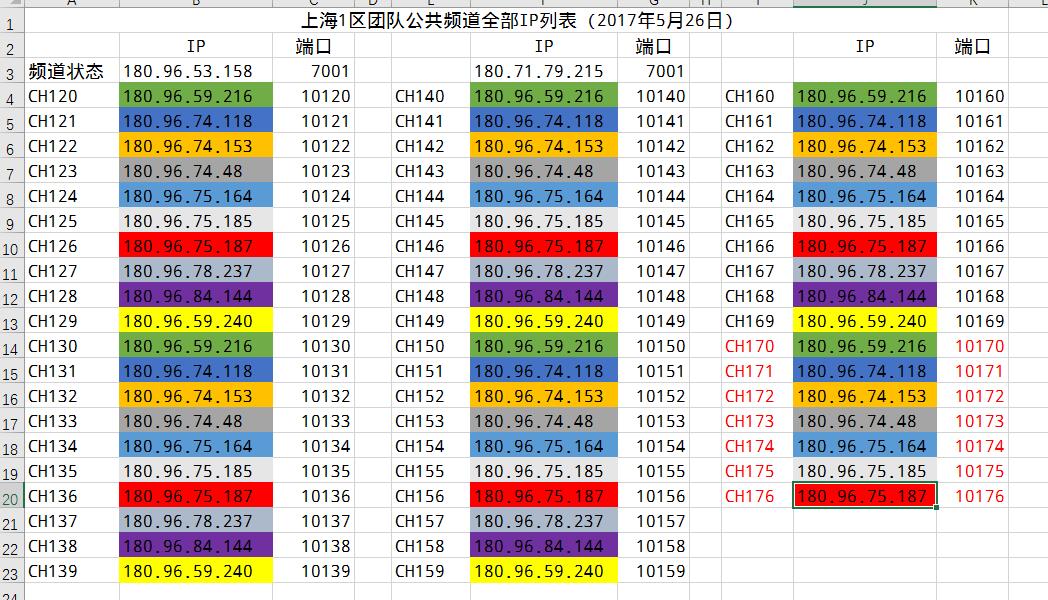This screenshot has height=600, width=1048.
Task: Select the orange IP cell beside CH172
Action: point(865,396)
